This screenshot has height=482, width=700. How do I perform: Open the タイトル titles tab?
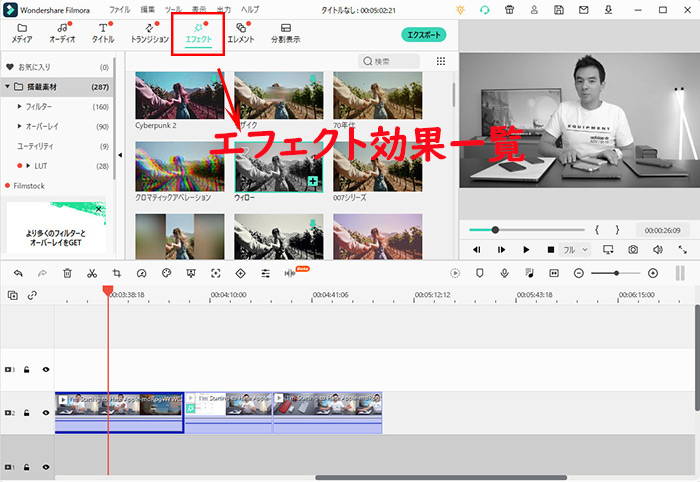click(x=103, y=33)
